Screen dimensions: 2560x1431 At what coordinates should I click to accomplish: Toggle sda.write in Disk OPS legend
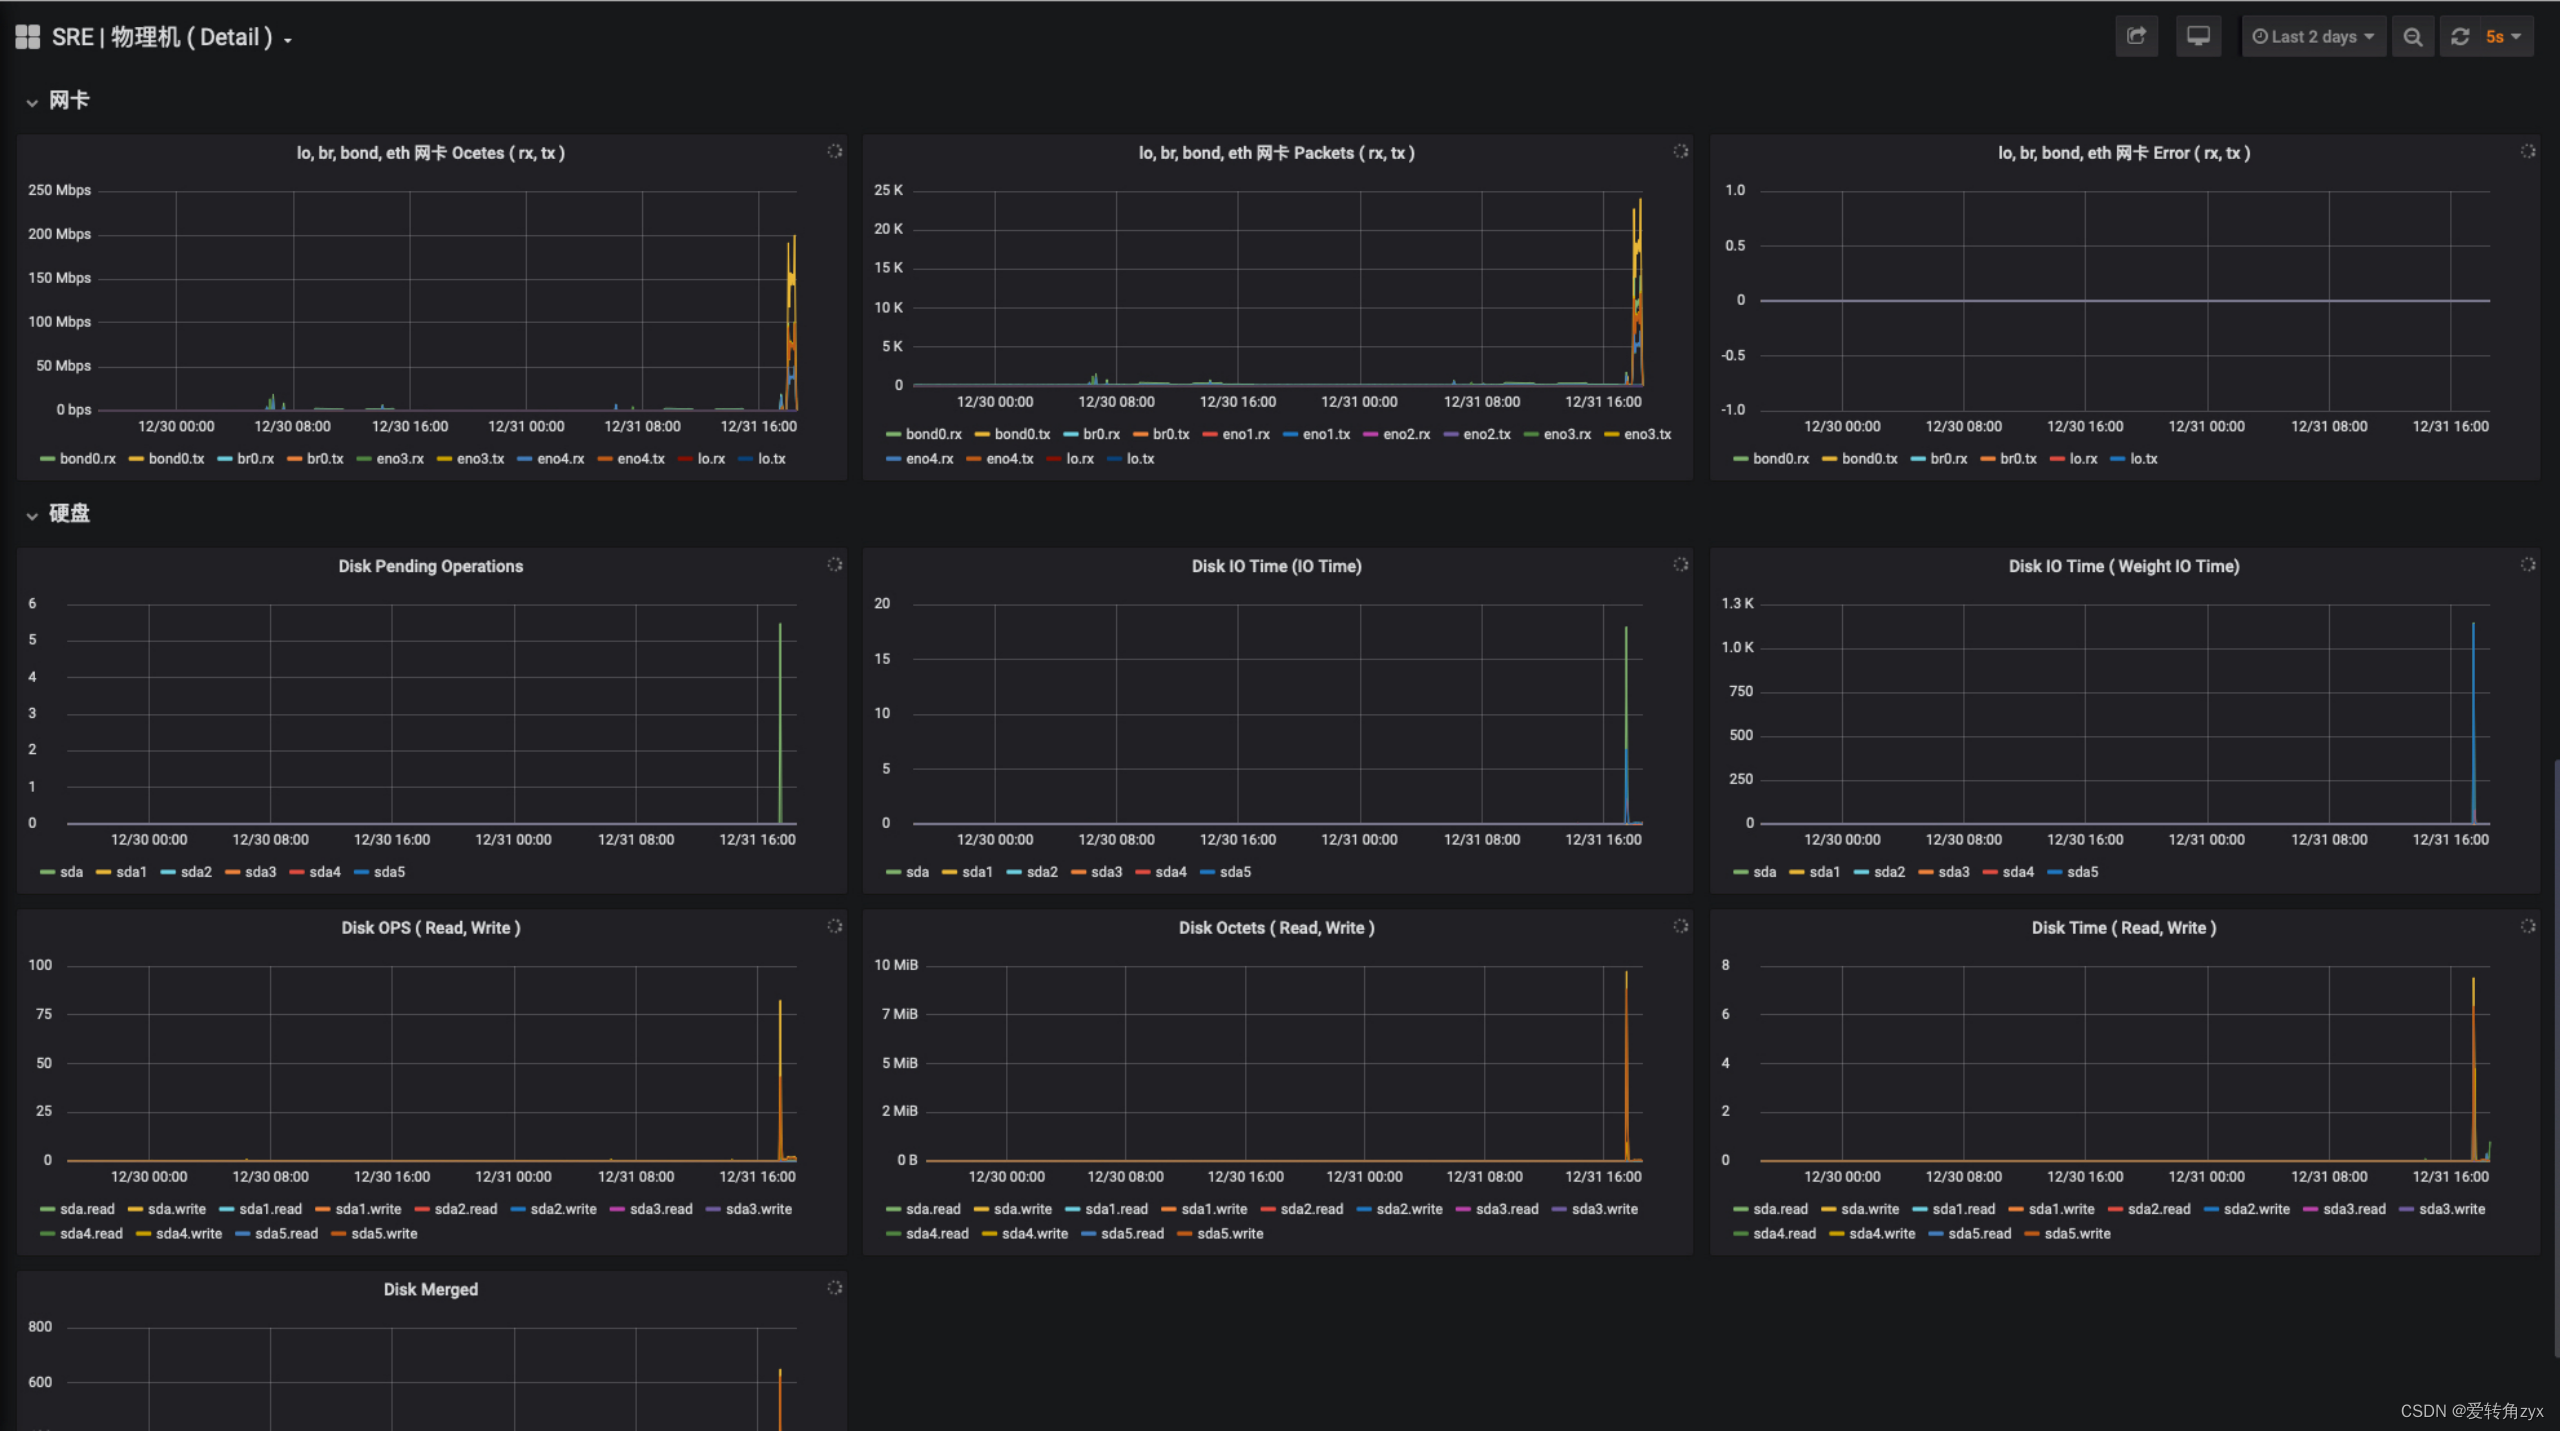pyautogui.click(x=176, y=1209)
